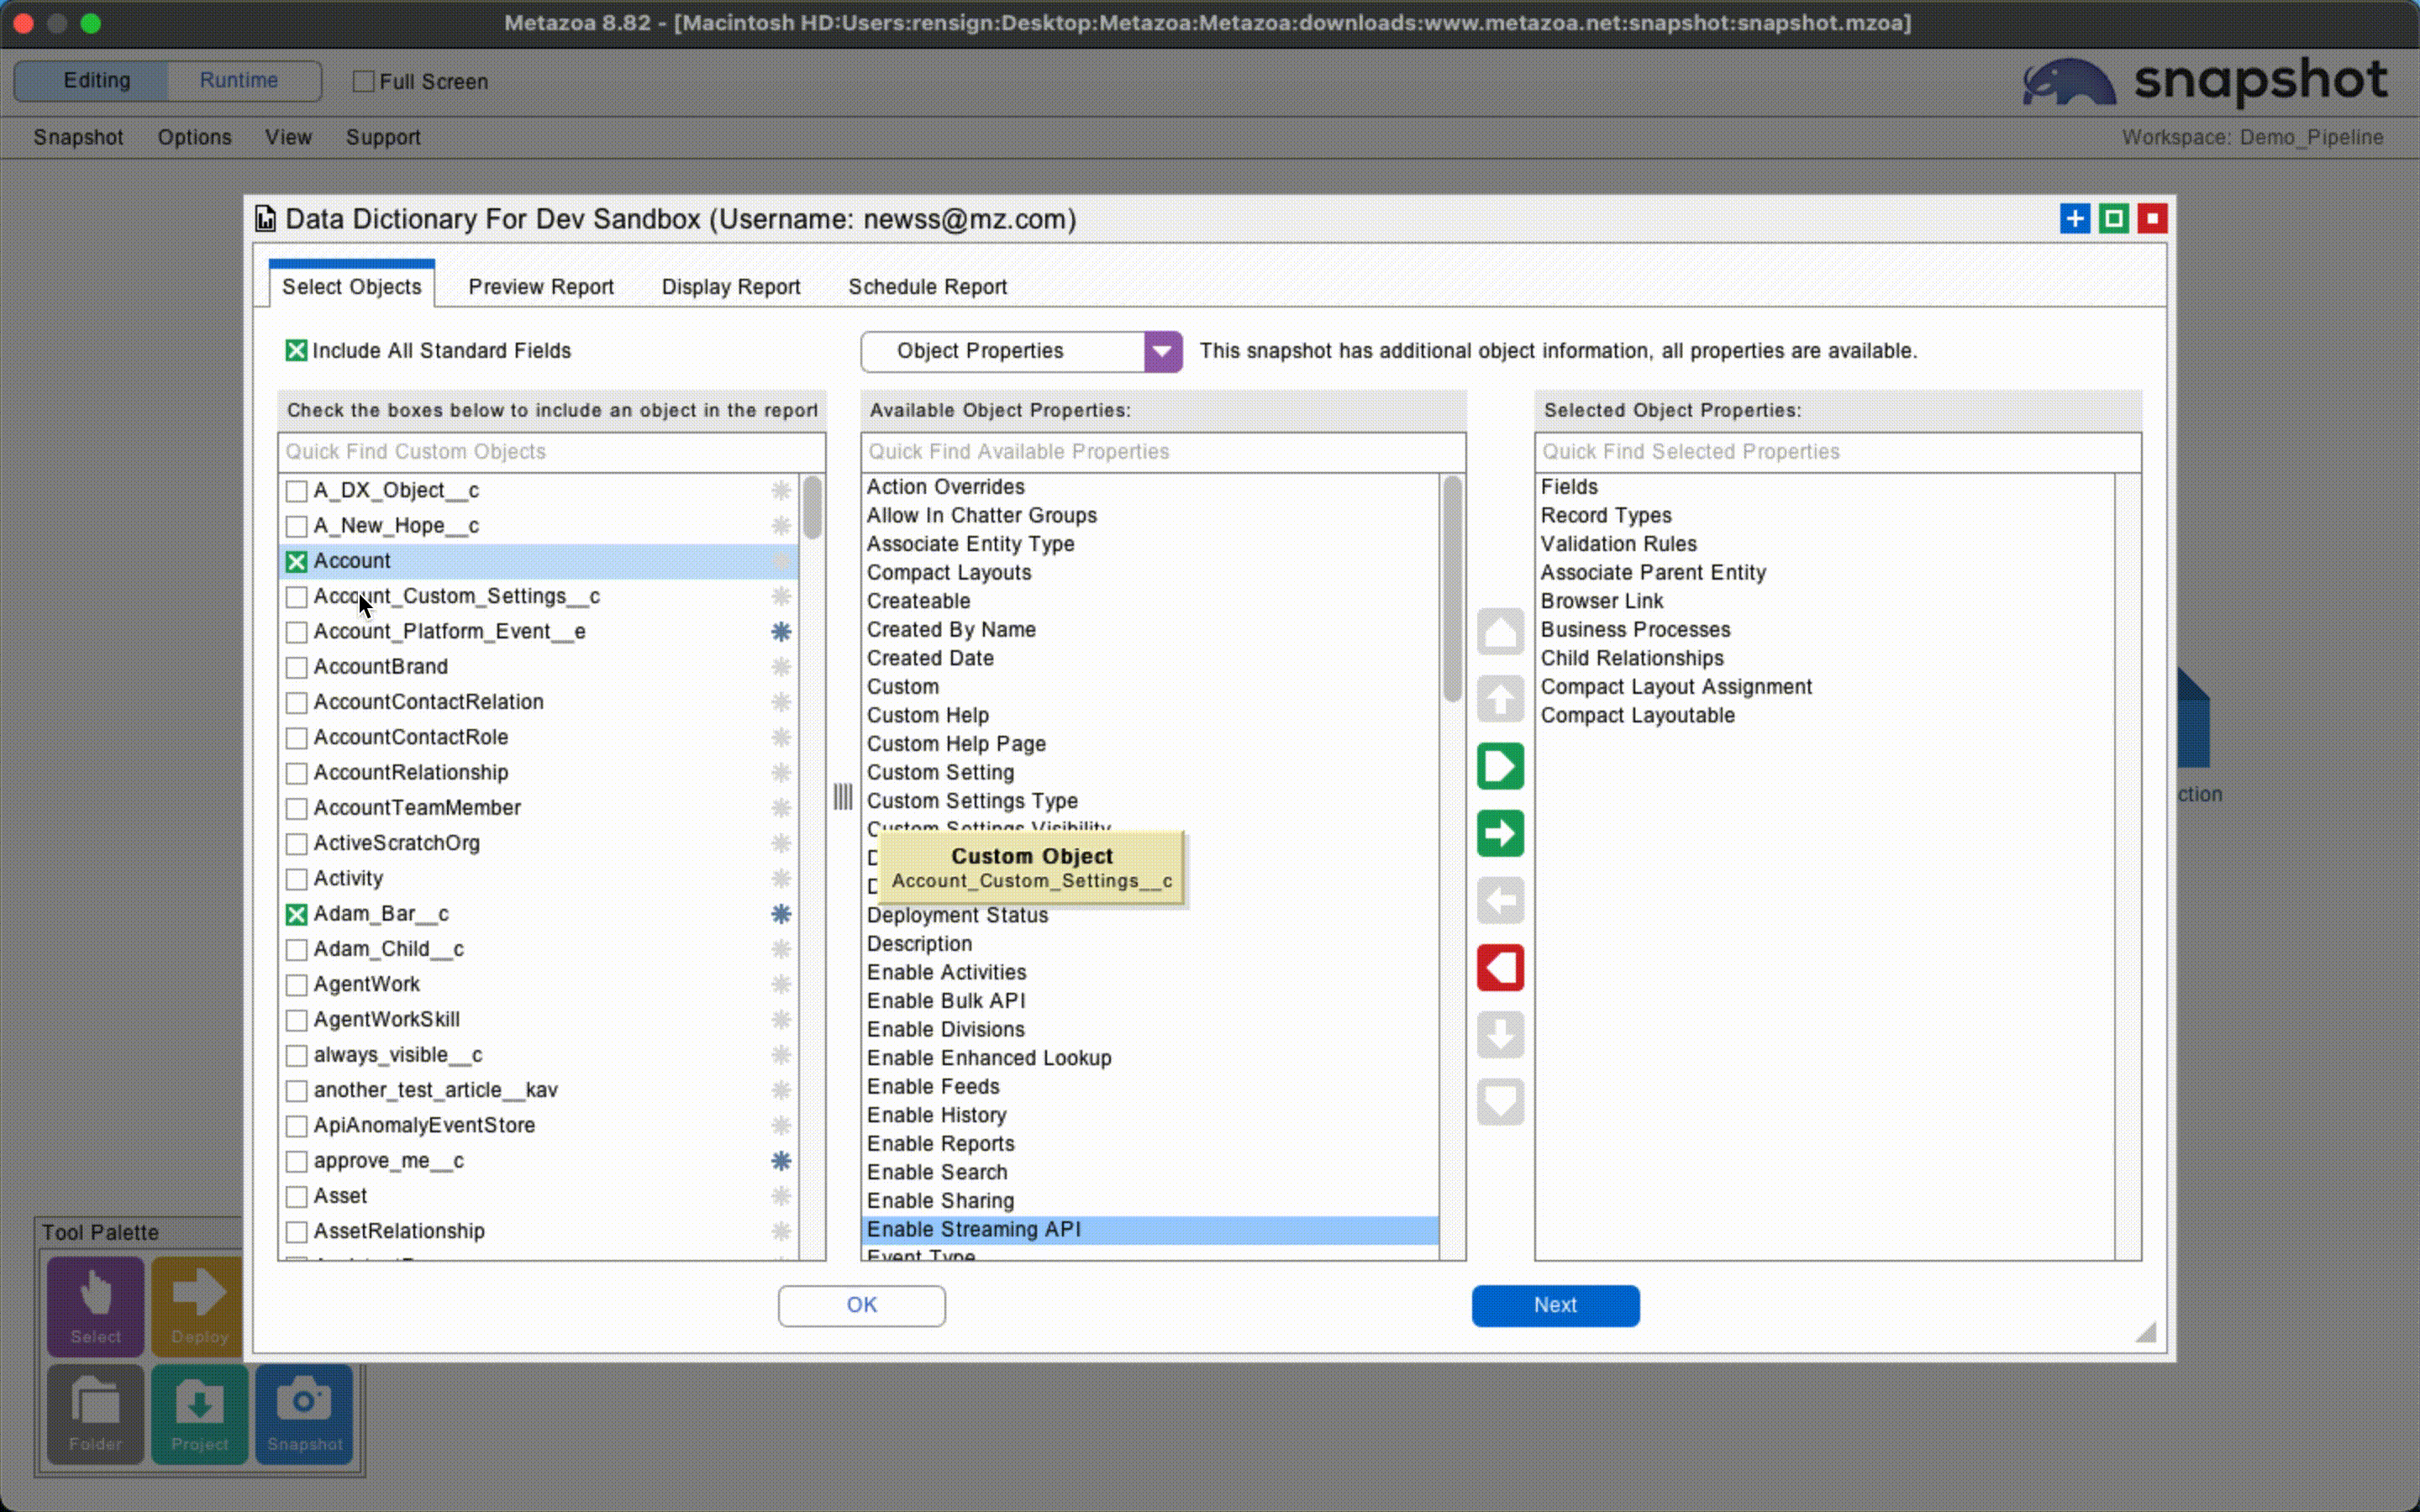
Task: Open the View menu
Action: pyautogui.click(x=288, y=137)
